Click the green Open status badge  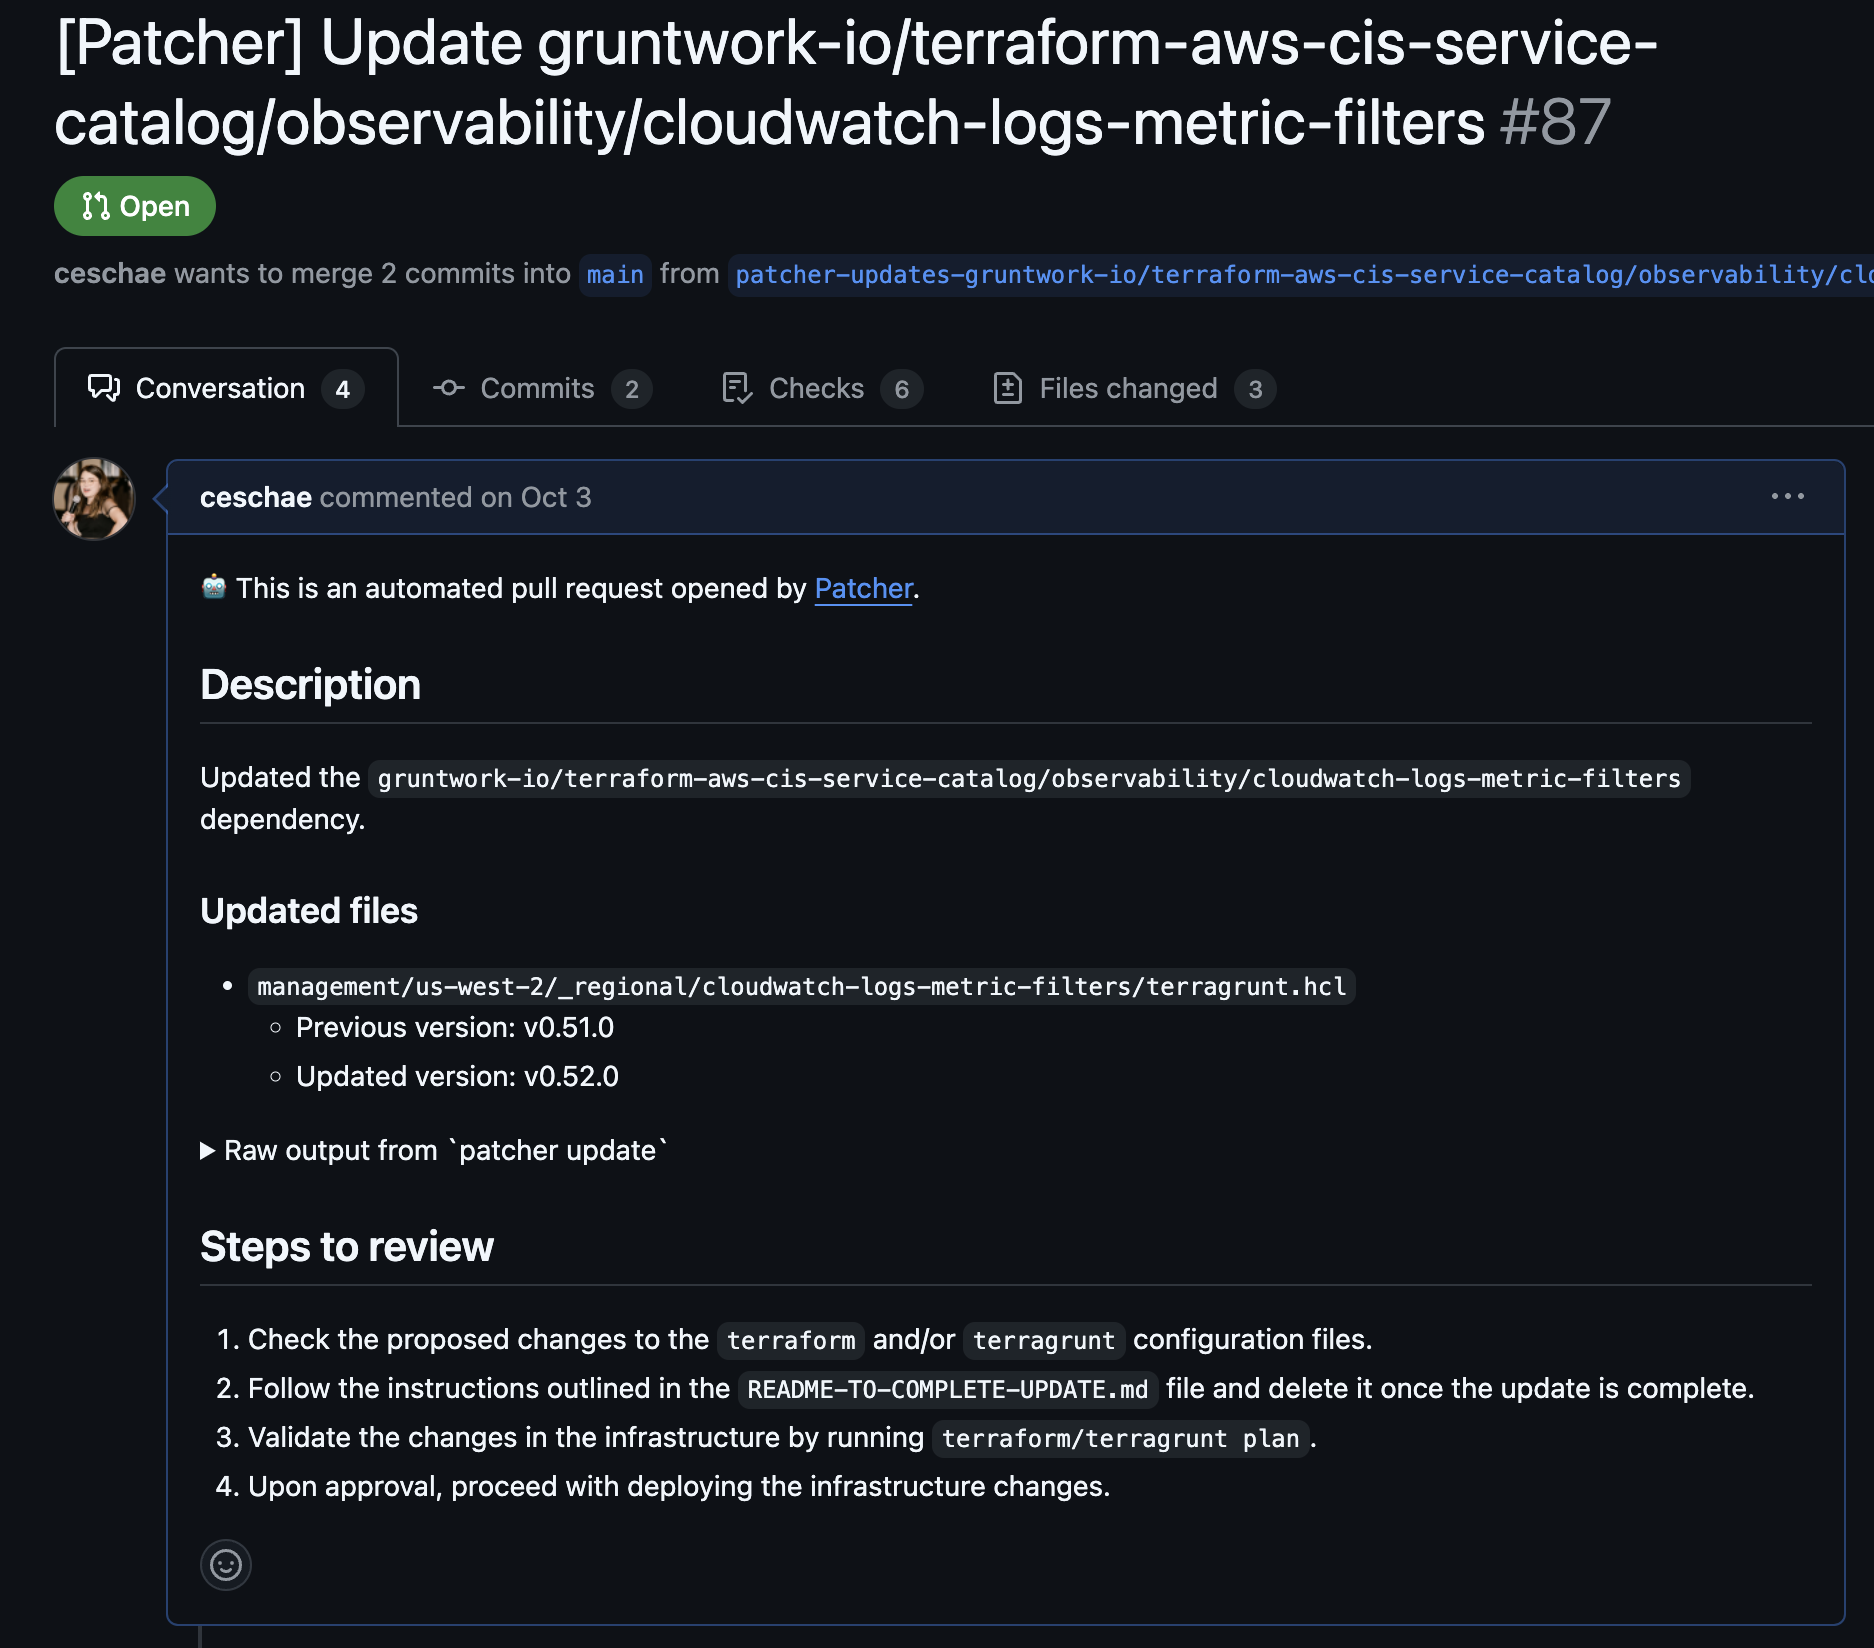(135, 206)
